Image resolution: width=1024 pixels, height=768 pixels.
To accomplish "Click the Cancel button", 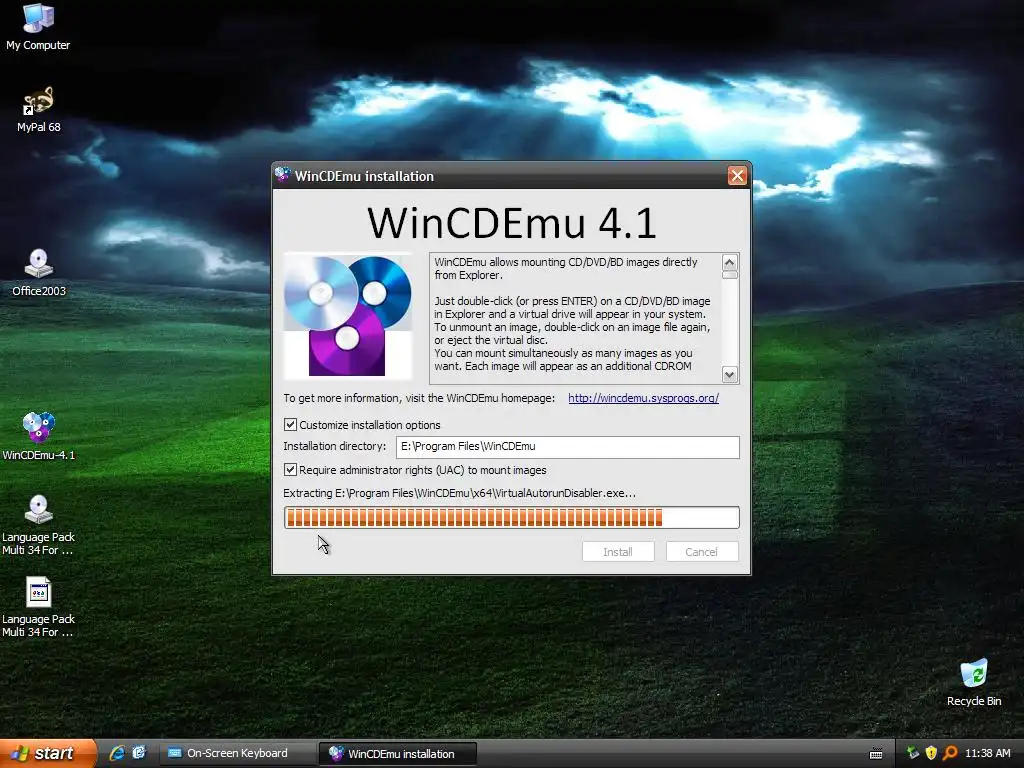I will coord(702,552).
